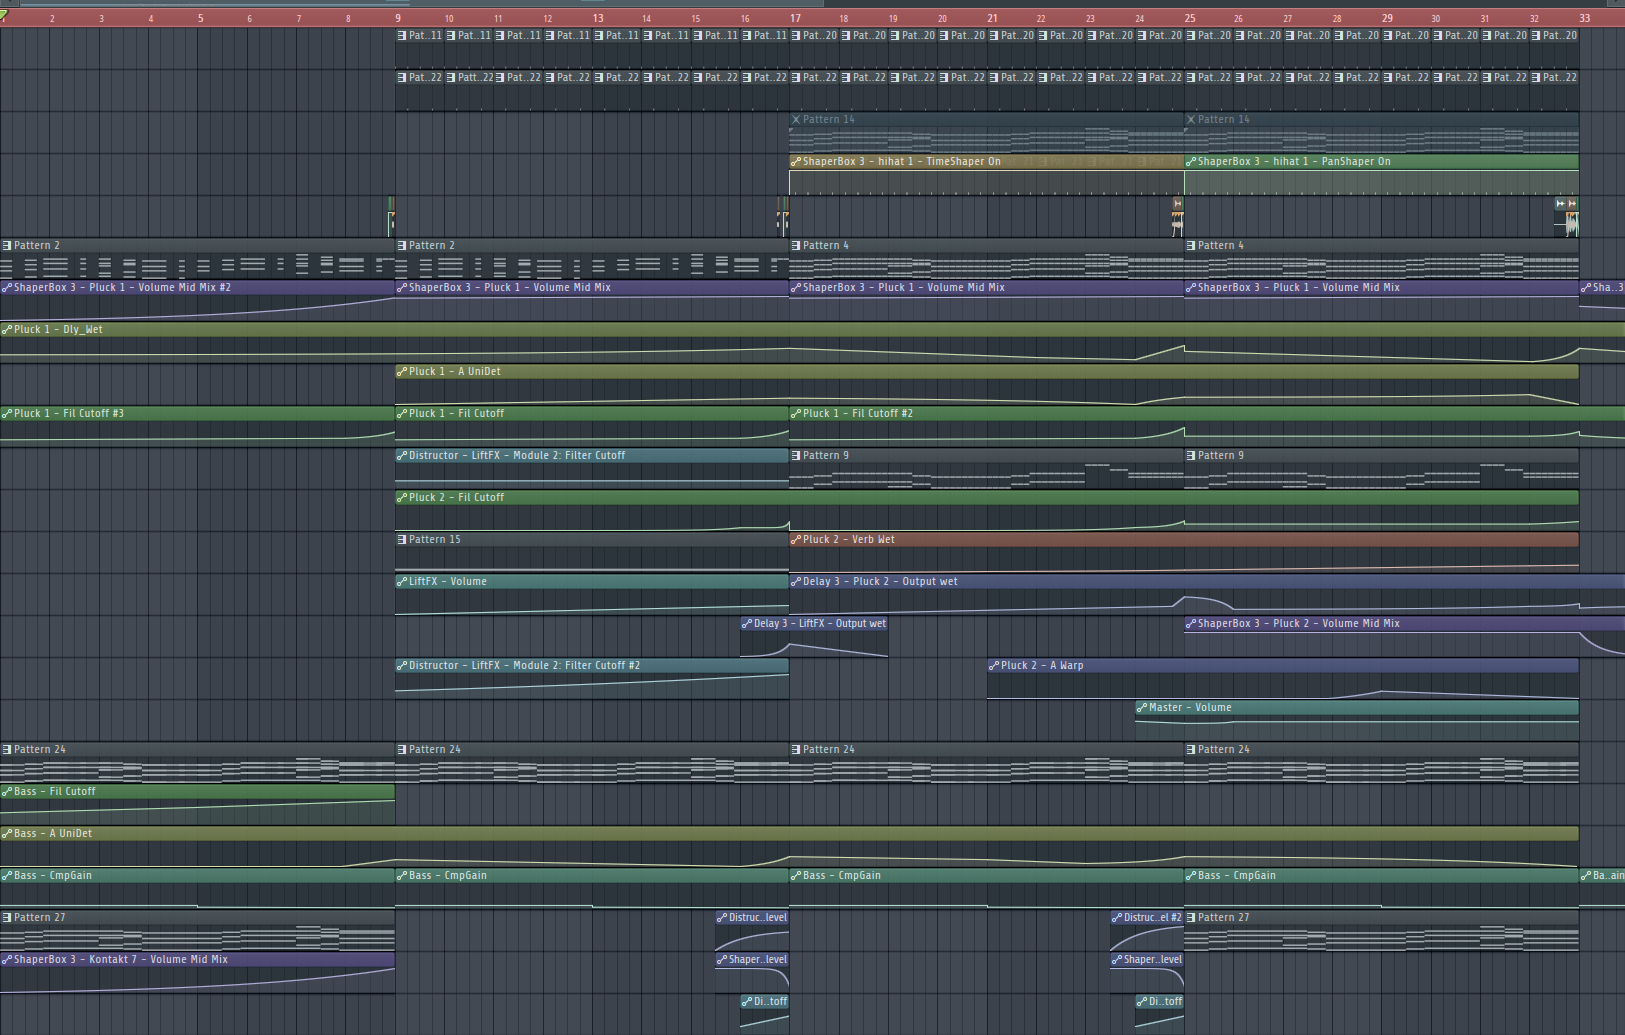Click the icon on hihat 1 - PanShaper On clip
This screenshot has height=1035, width=1625.
(1191, 161)
